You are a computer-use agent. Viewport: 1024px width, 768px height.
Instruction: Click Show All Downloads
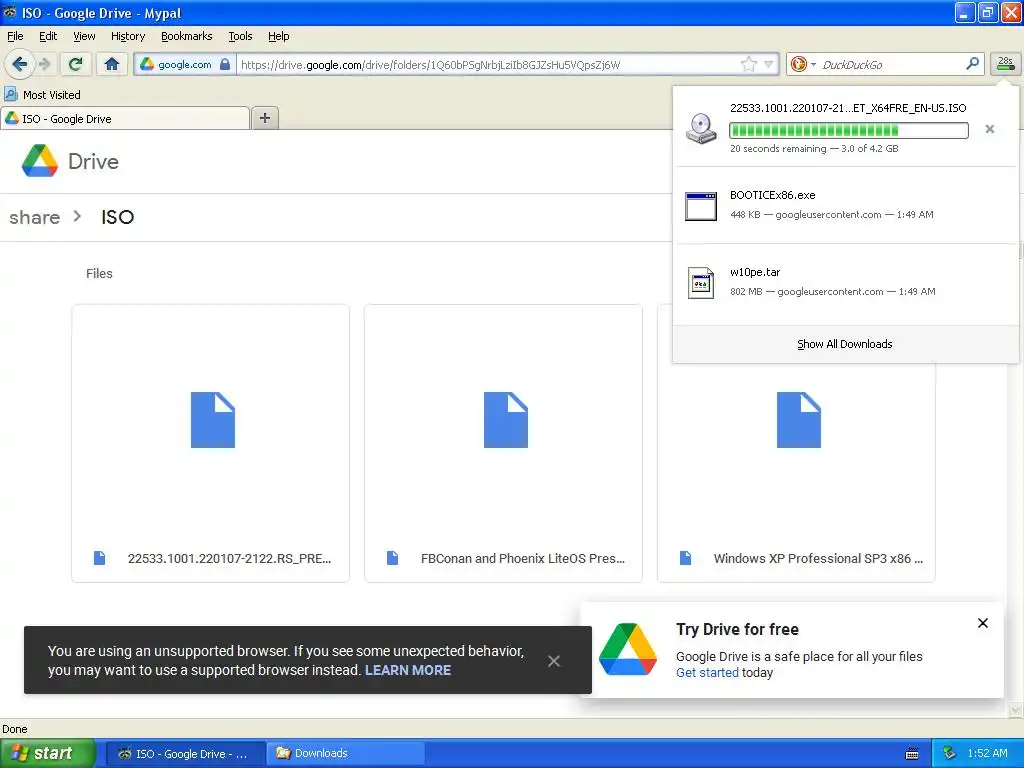(x=844, y=344)
